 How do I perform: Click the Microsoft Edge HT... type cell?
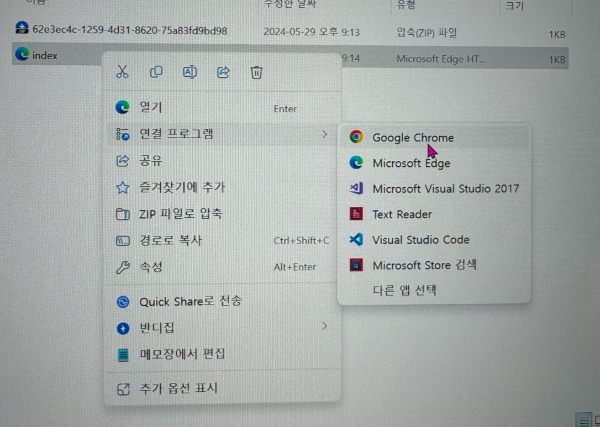440,59
